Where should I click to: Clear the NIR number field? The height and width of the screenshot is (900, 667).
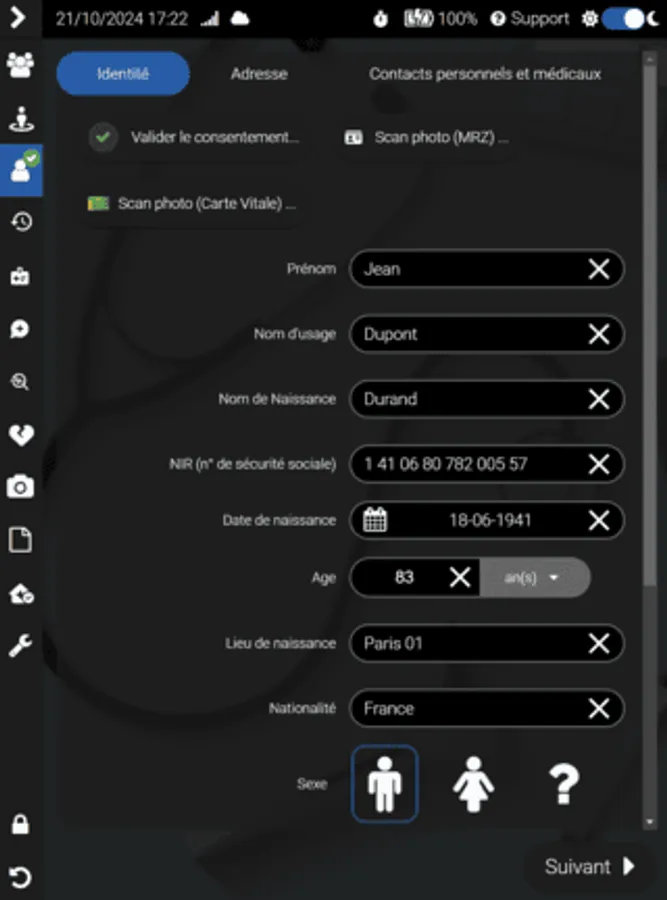599,464
